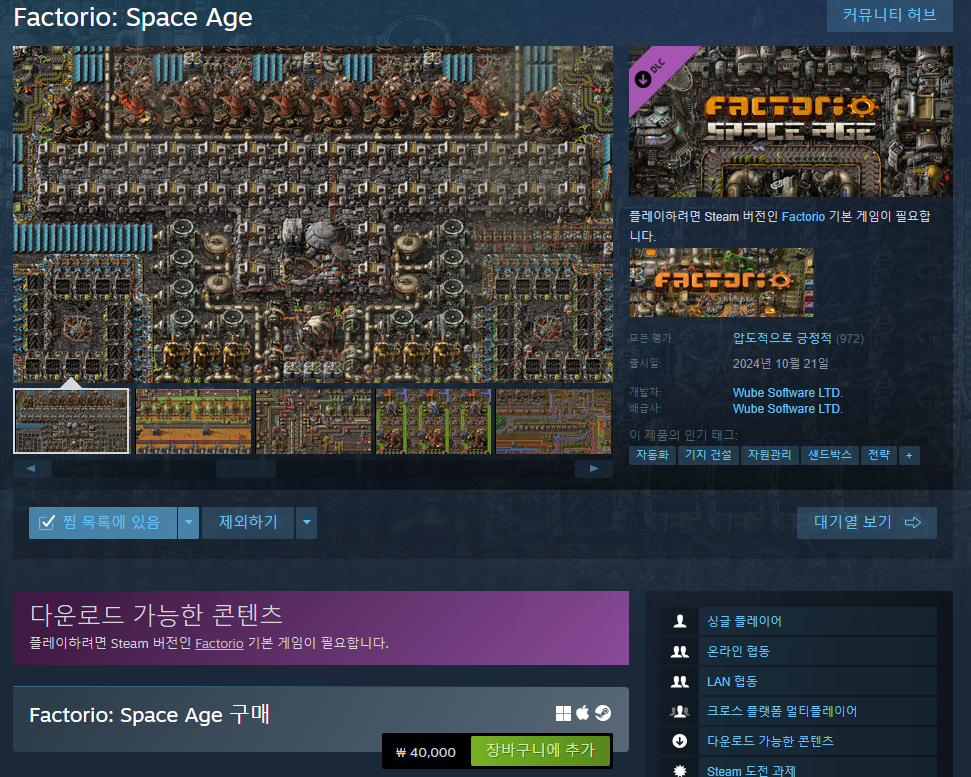This screenshot has width=971, height=777.
Task: Open the 커뮤니티 허브 button
Action: 889,15
